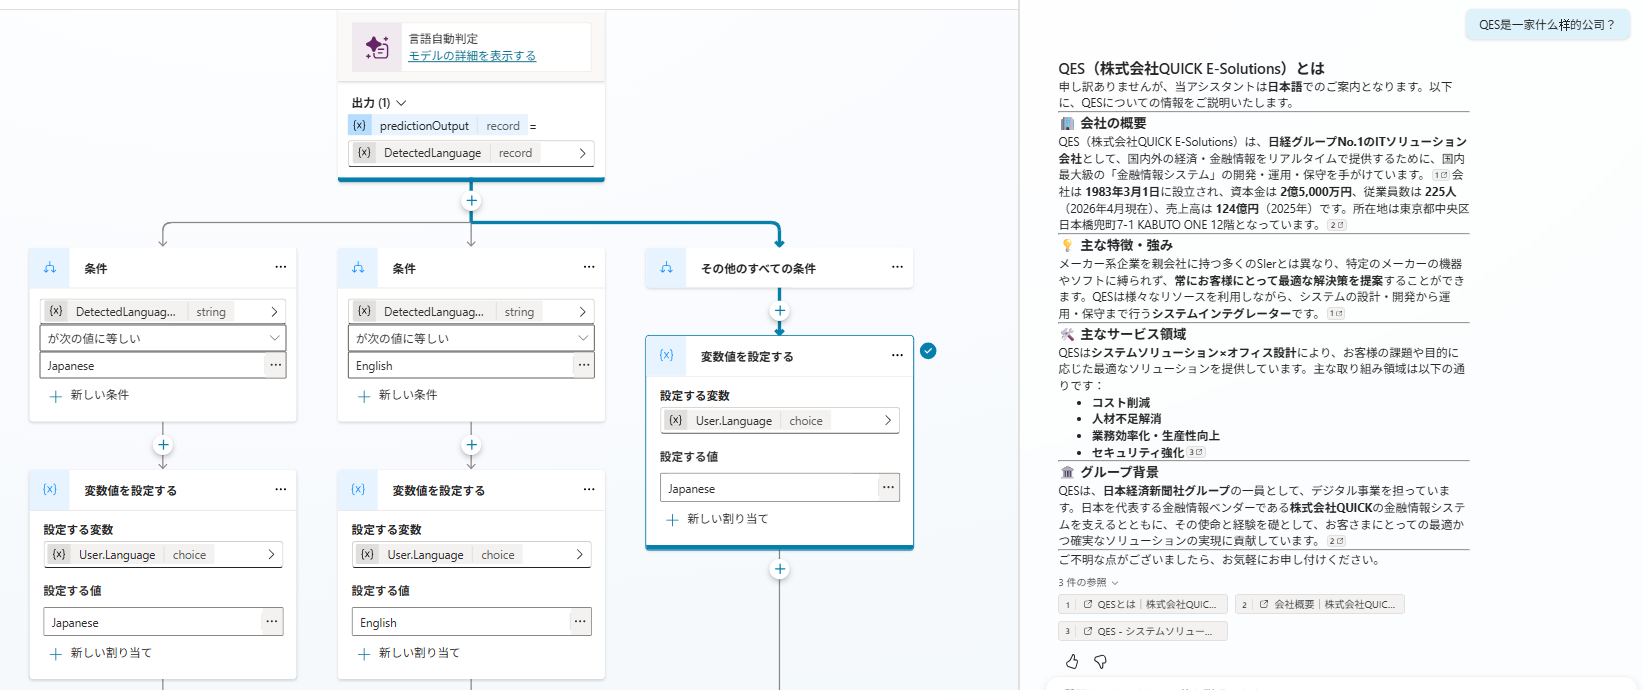This screenshot has width=1643, height=690.
Task: Expand the 出力 (1) section
Action: [x=379, y=103]
